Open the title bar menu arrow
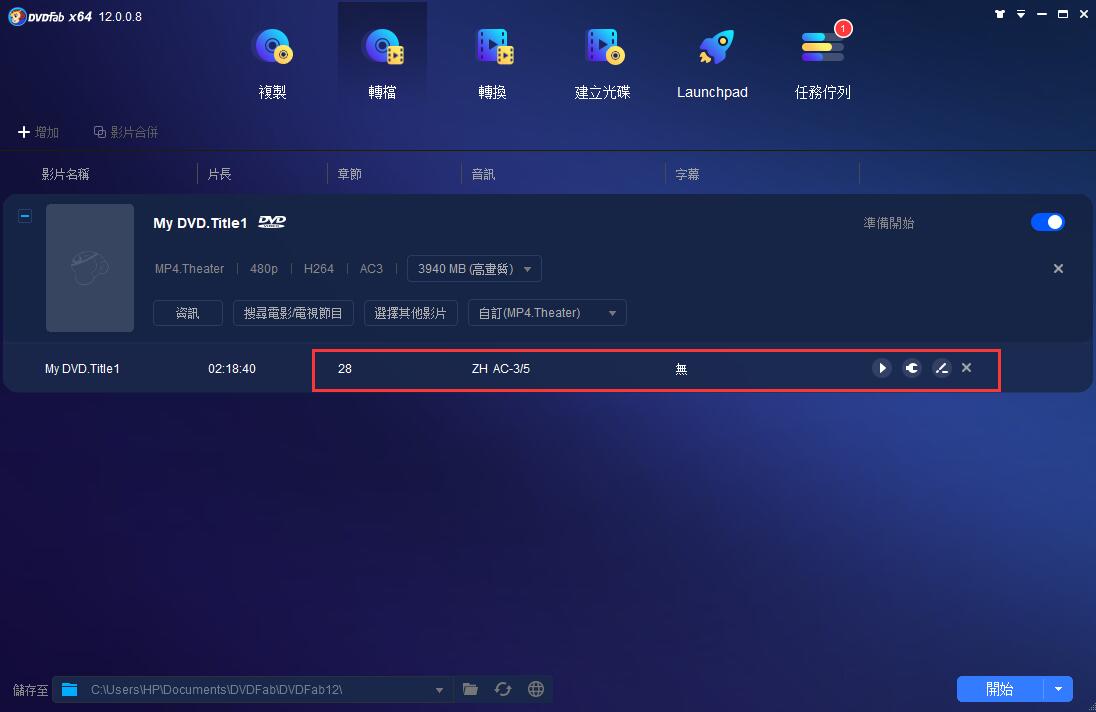Image resolution: width=1096 pixels, height=712 pixels. [1021, 14]
